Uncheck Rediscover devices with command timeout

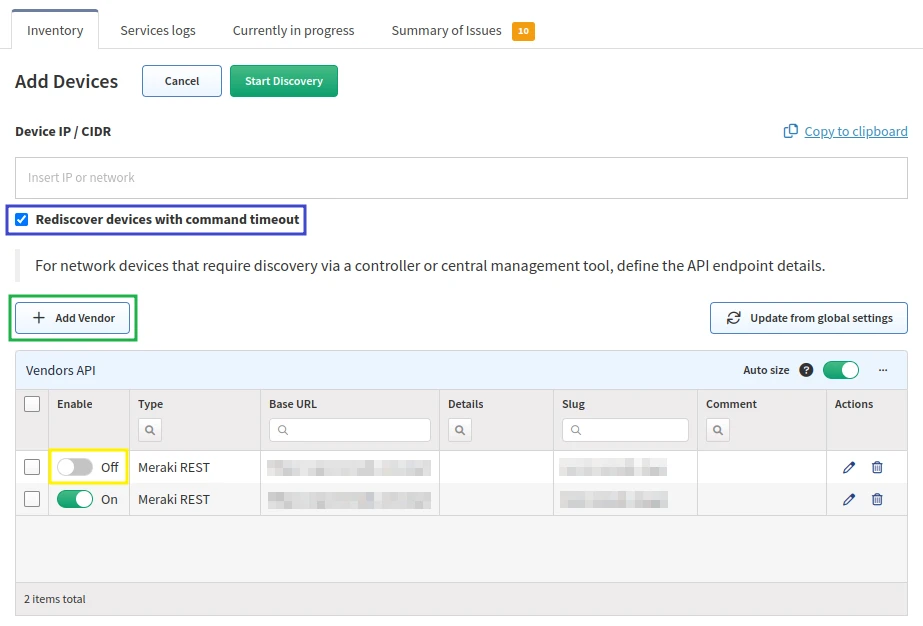click(x=22, y=219)
